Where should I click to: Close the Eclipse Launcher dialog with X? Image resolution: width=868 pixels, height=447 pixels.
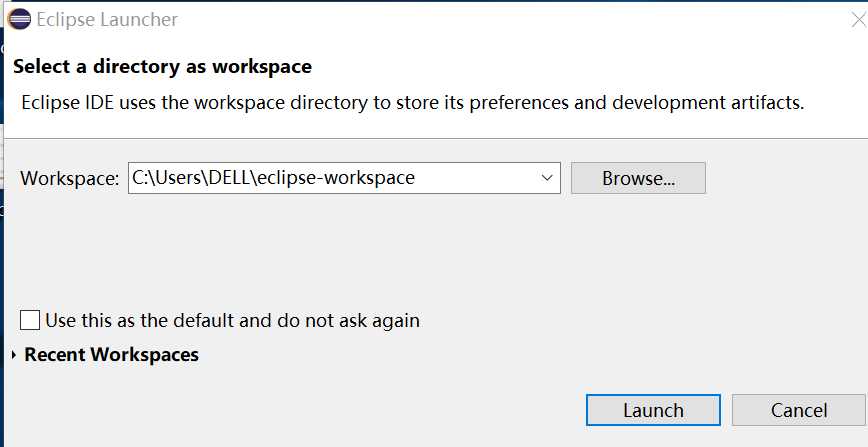[x=859, y=20]
